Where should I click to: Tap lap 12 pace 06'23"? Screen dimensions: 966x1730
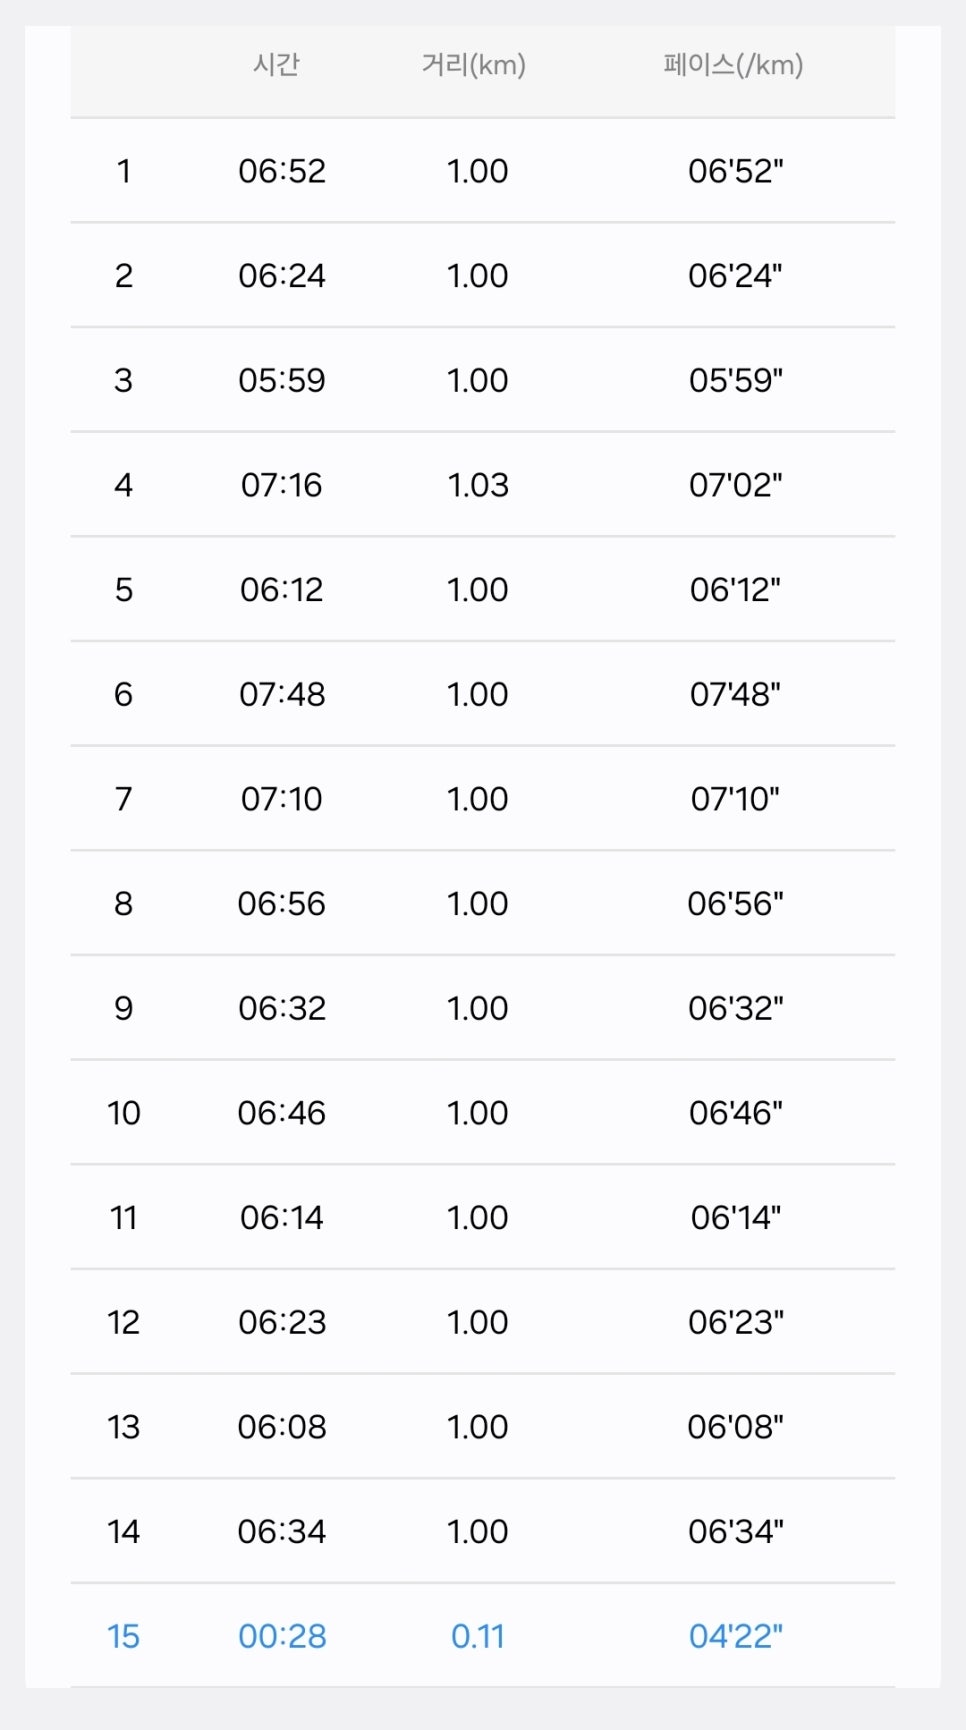coord(736,1322)
